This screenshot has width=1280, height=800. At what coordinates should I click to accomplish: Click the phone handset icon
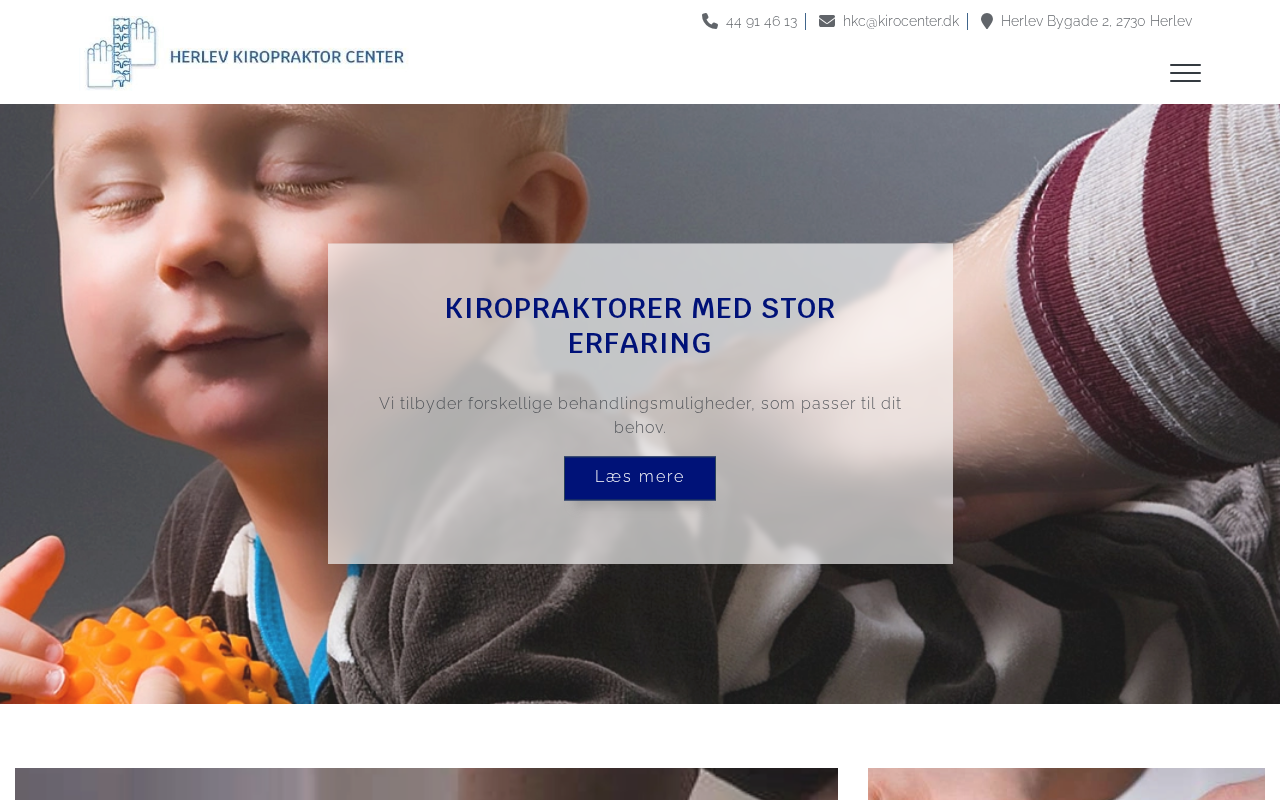click(710, 21)
